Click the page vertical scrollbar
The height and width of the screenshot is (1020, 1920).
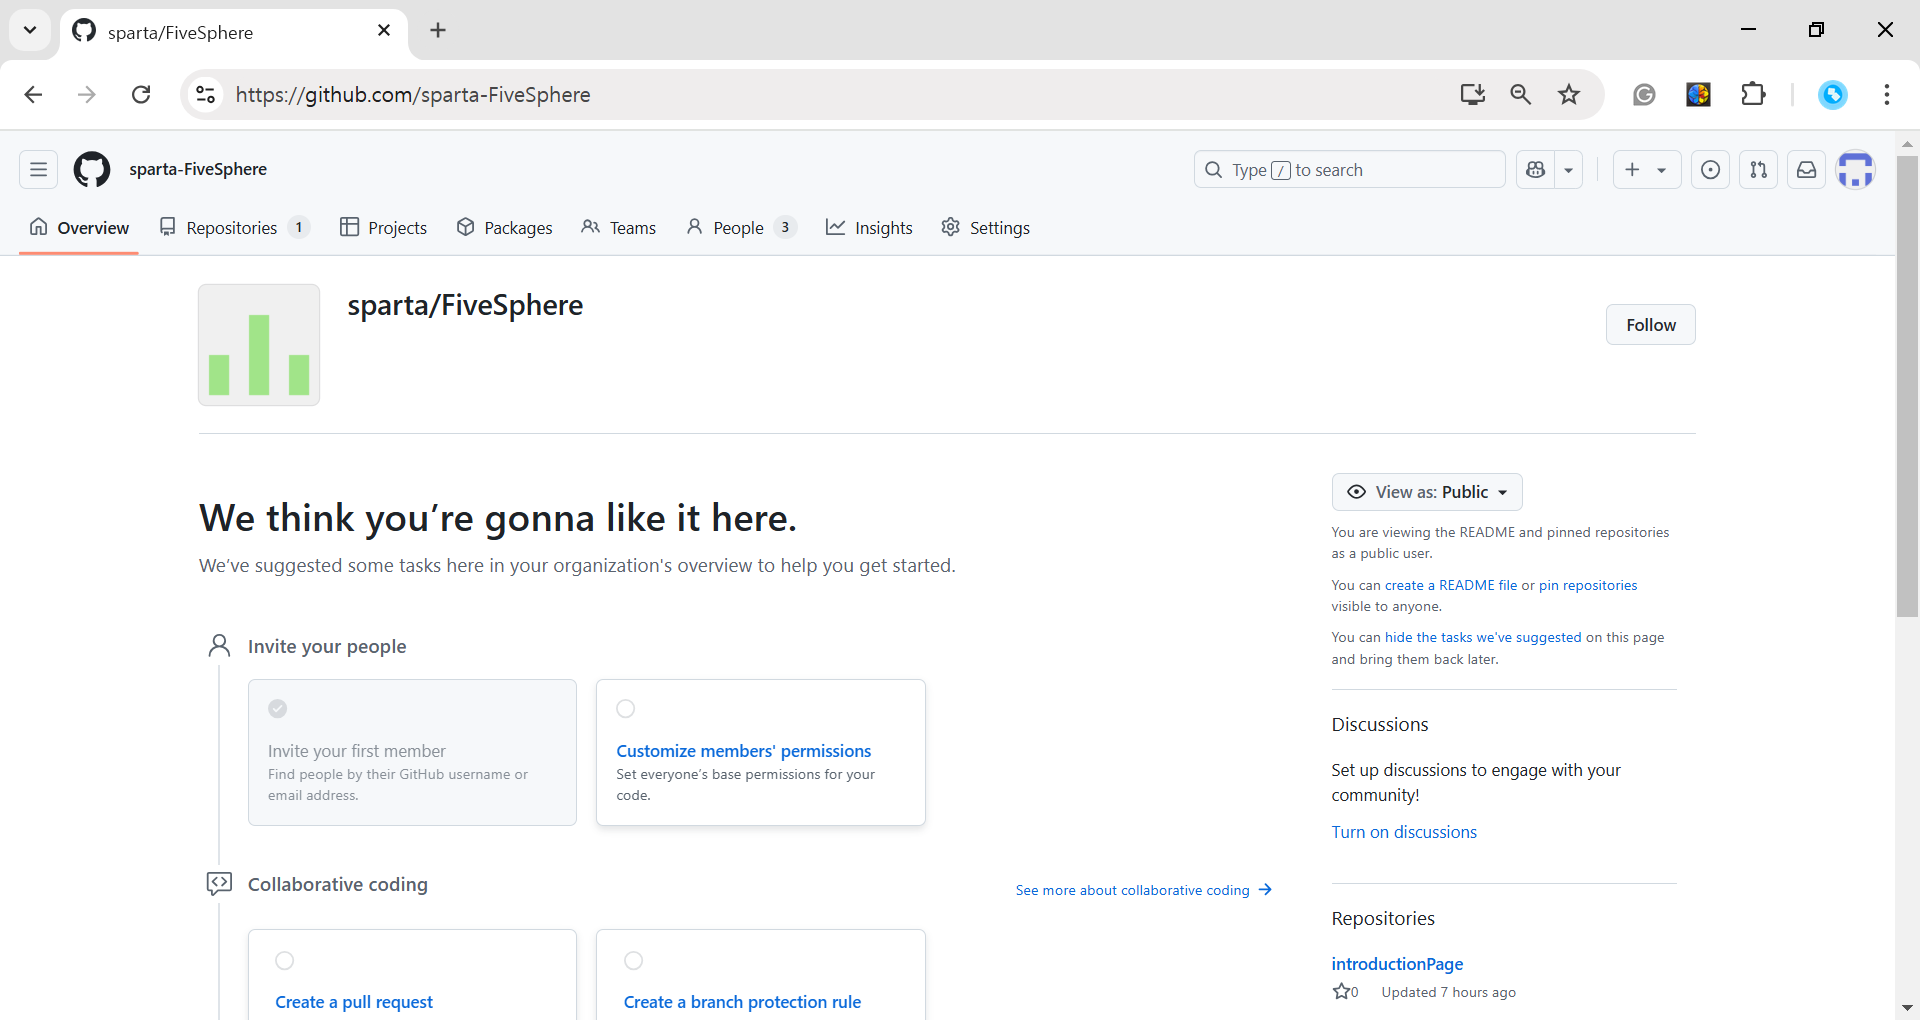pyautogui.click(x=1907, y=386)
